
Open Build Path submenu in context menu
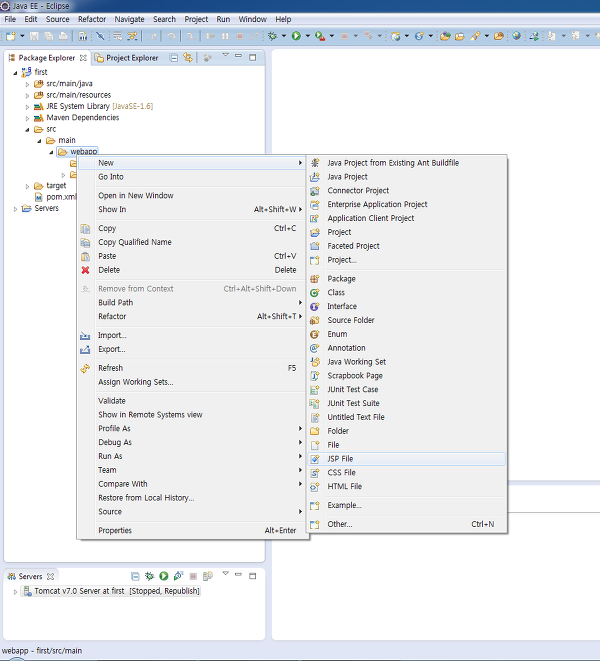click(x=192, y=302)
